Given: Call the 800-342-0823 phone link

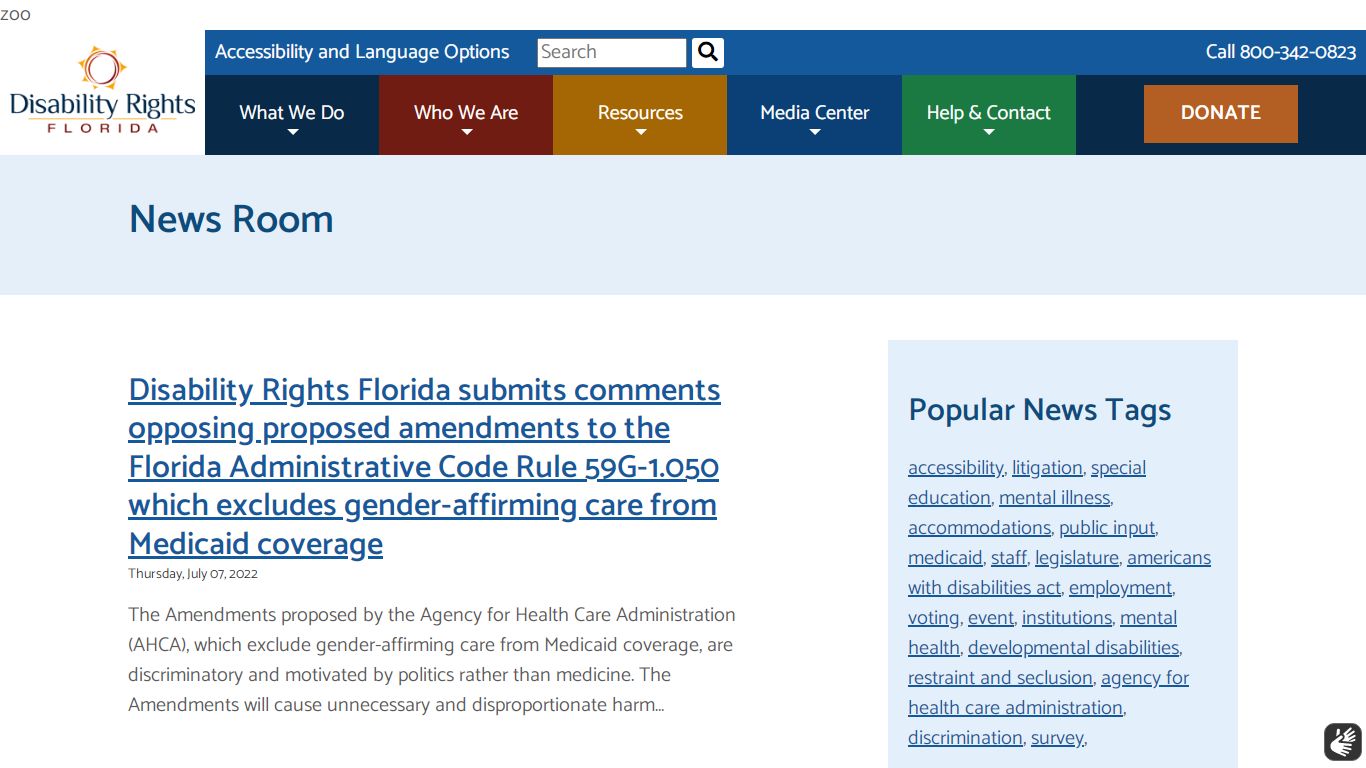Looking at the screenshot, I should pos(1281,52).
